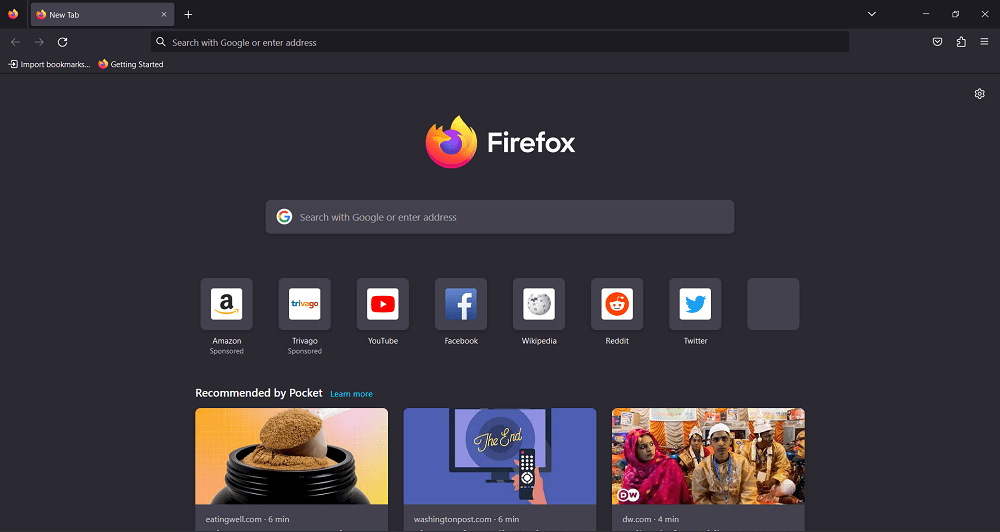Open the YouTube shortcut tile
The width and height of the screenshot is (1000, 532).
(x=383, y=304)
